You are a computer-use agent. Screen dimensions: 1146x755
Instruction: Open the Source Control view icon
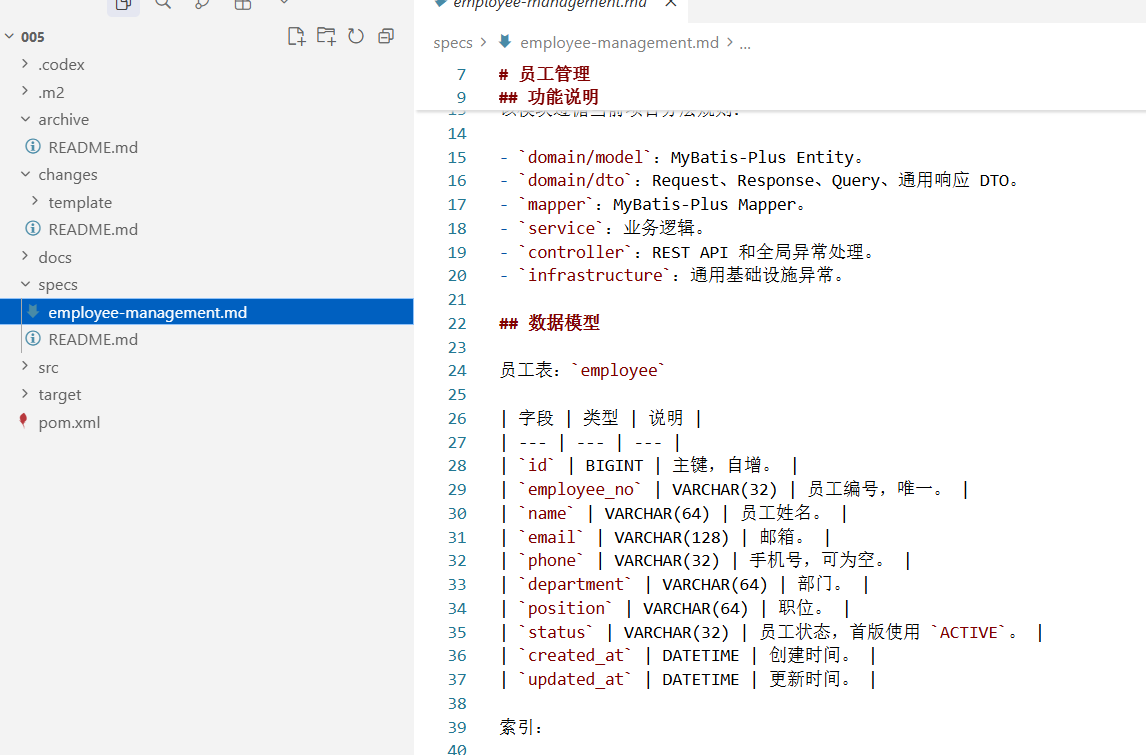click(202, 4)
